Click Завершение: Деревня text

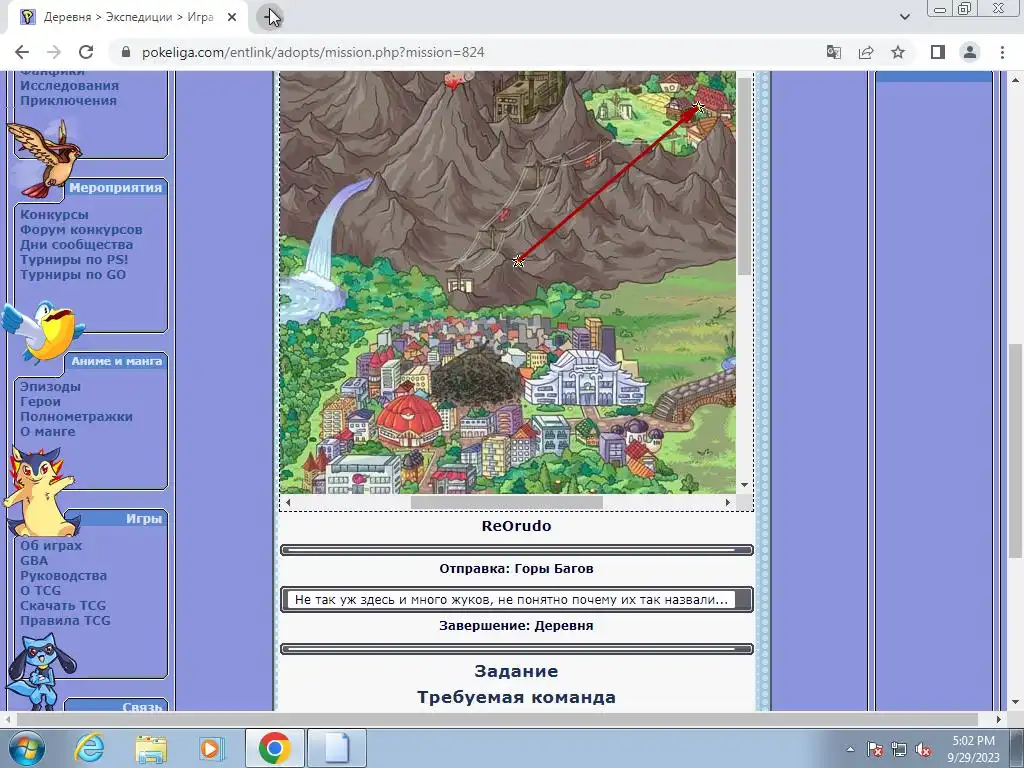[x=516, y=625]
